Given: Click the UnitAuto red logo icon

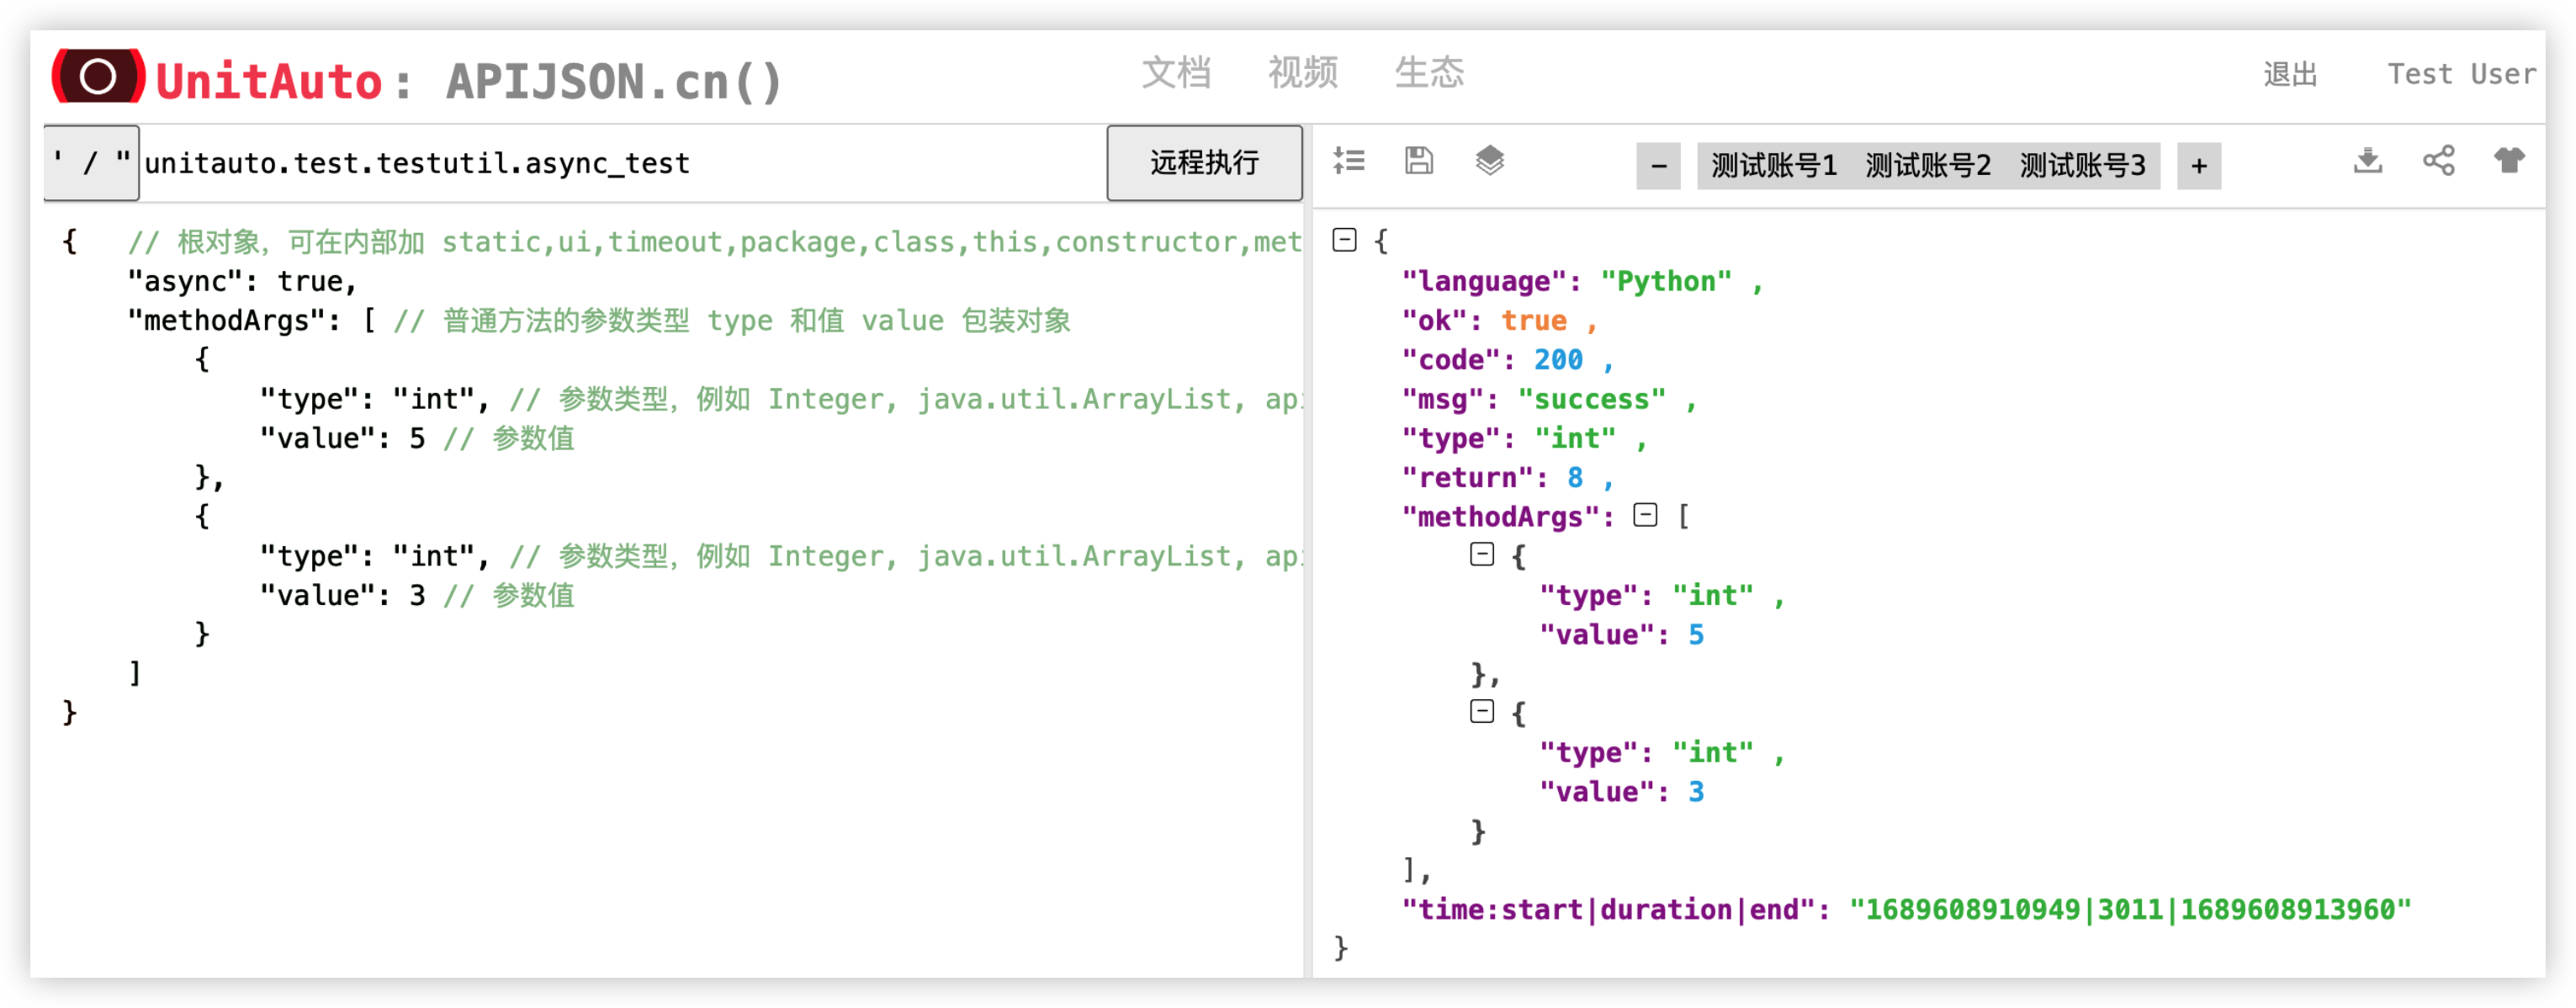Looking at the screenshot, I should 97,76.
